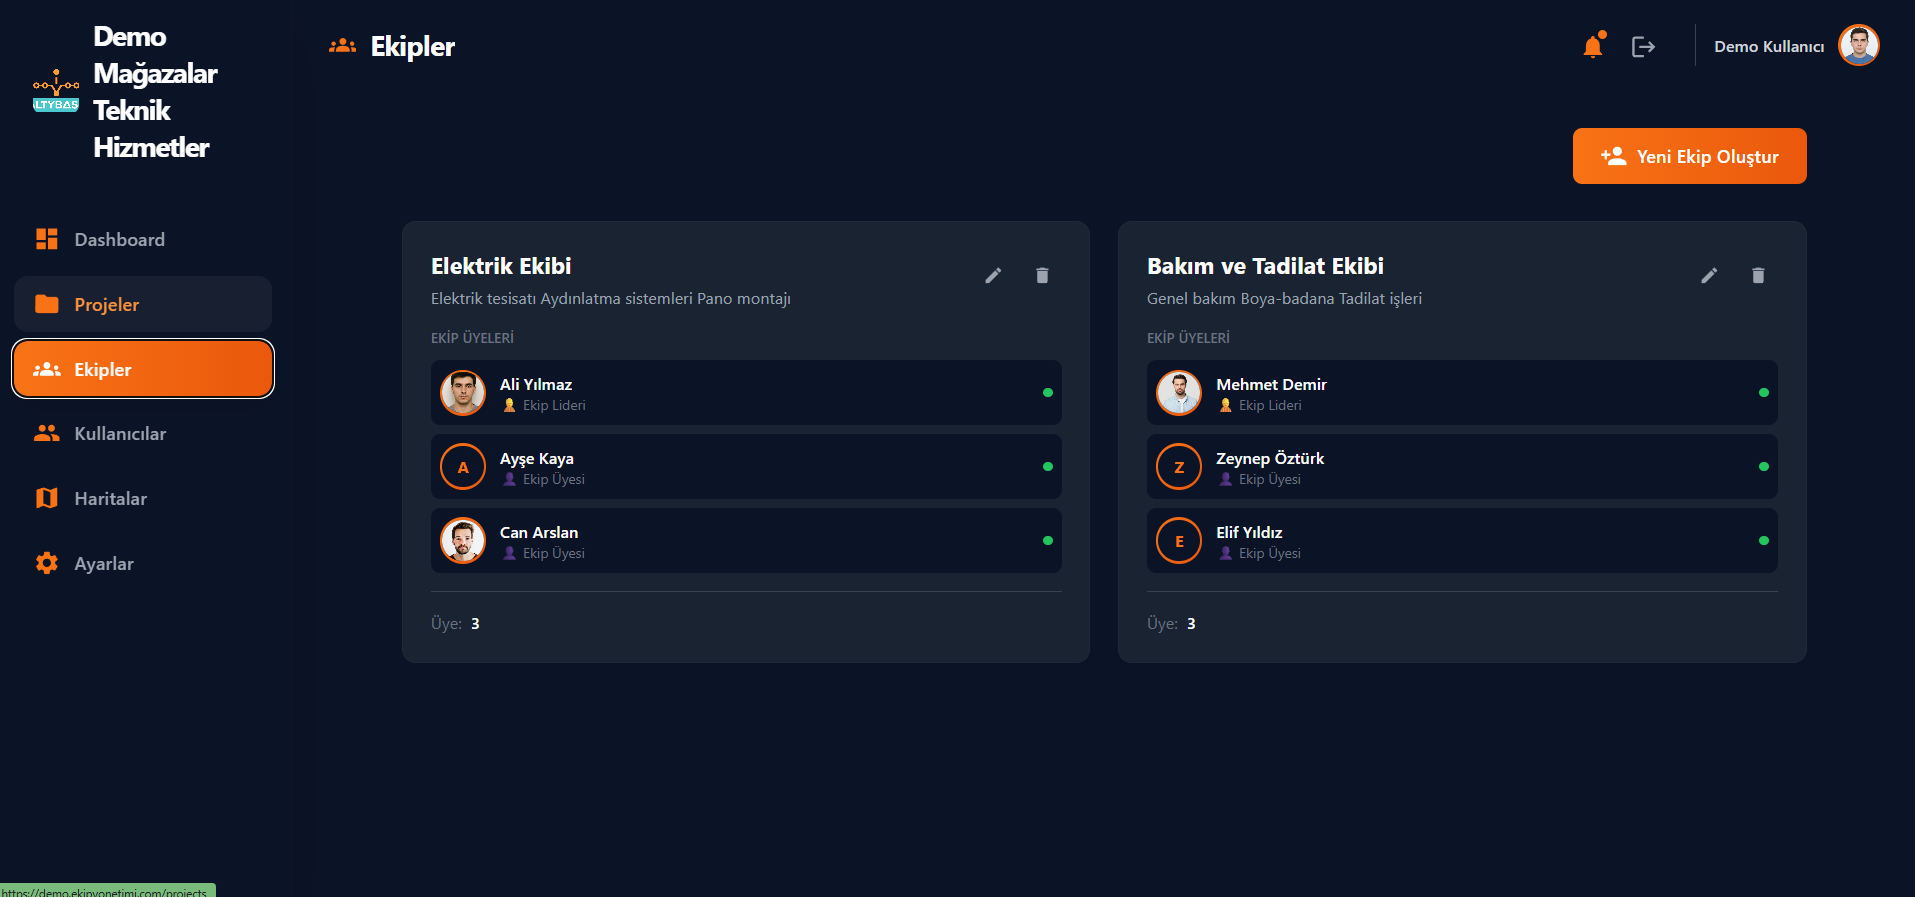Delete Bakım ve Tadilat Ekibi trash icon
The width and height of the screenshot is (1915, 897).
point(1758,275)
